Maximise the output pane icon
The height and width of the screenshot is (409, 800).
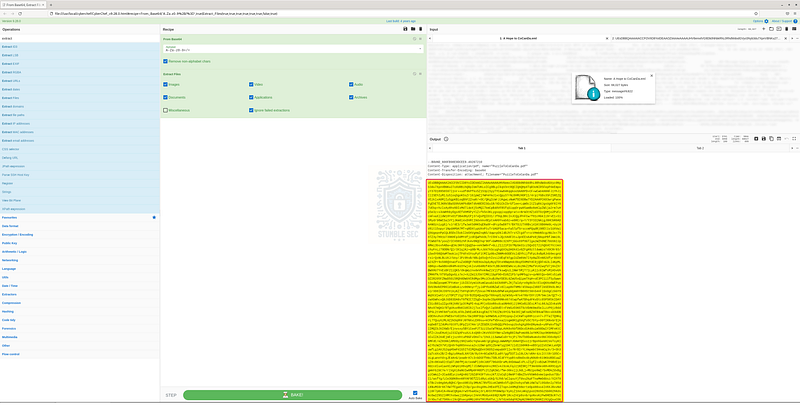coord(794,139)
